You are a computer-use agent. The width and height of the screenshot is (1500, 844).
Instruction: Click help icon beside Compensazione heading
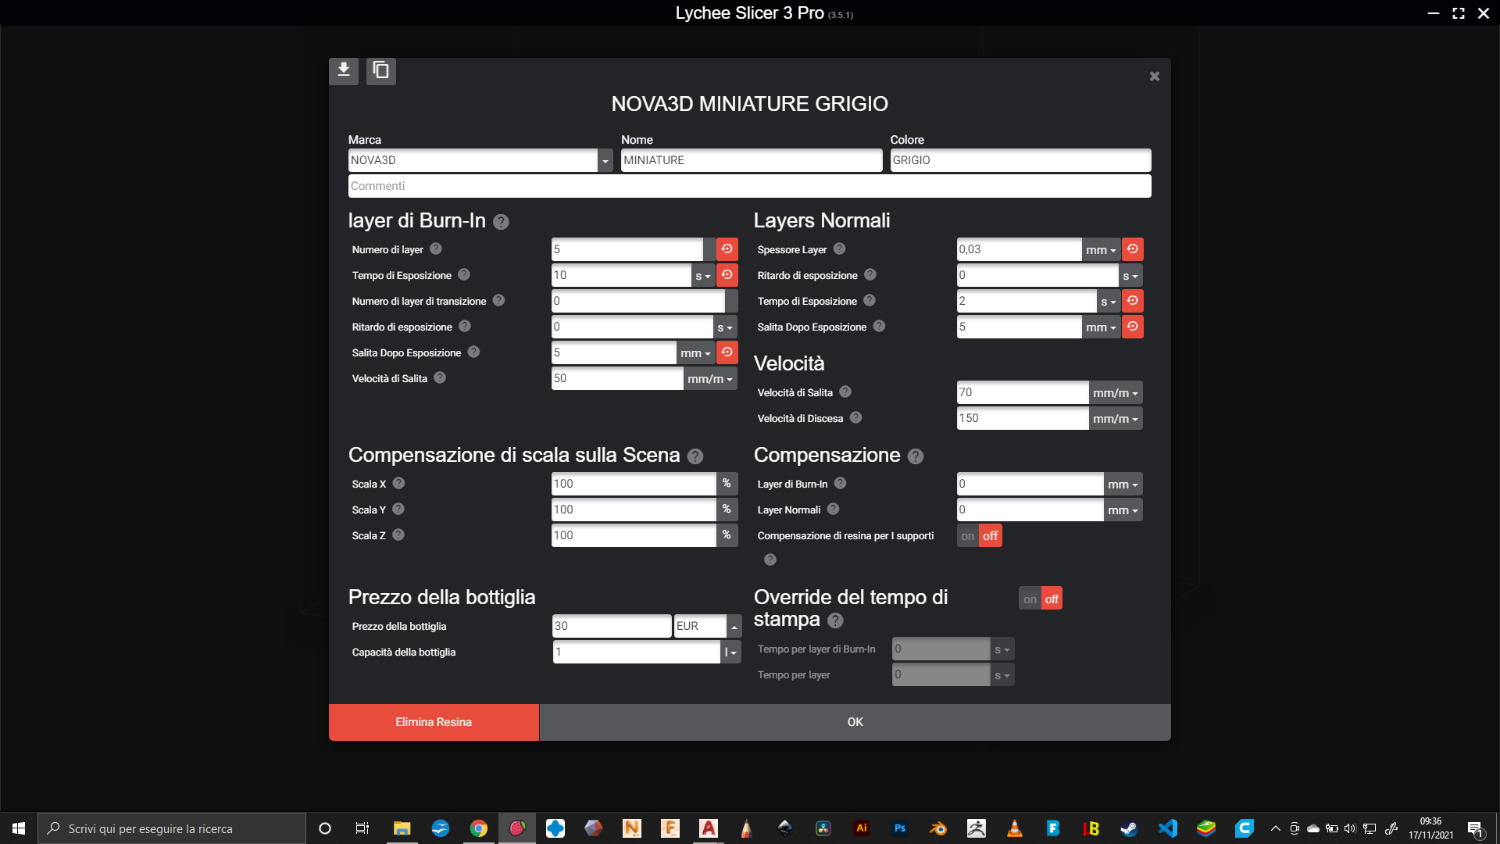point(915,456)
